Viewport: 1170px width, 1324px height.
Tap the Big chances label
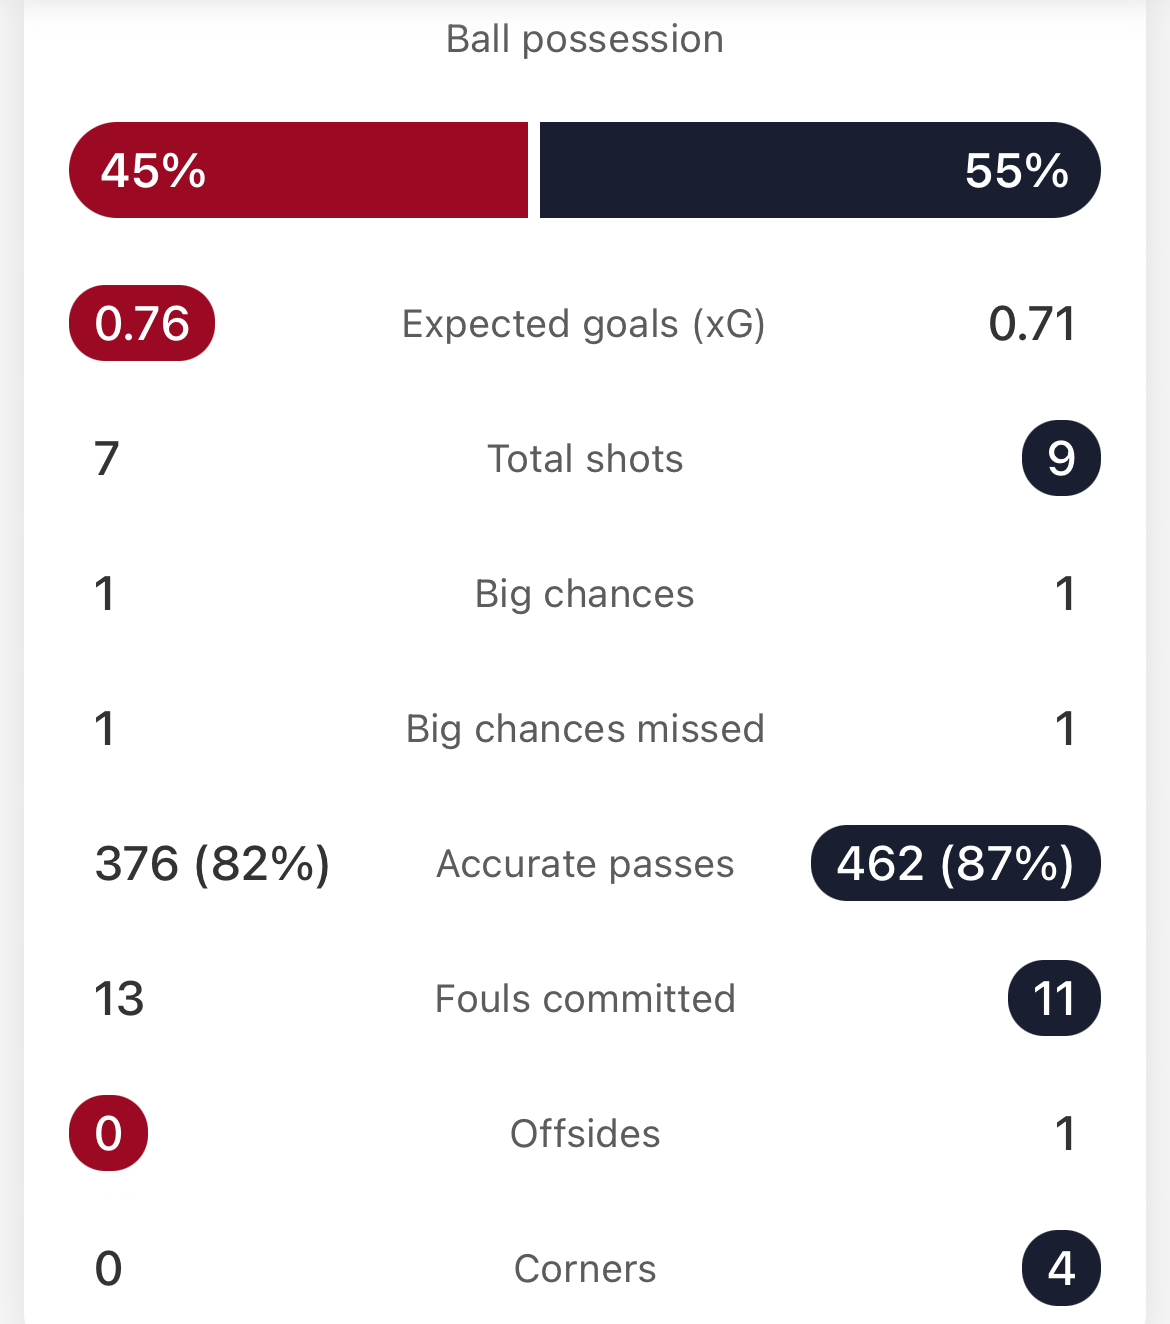tap(585, 594)
